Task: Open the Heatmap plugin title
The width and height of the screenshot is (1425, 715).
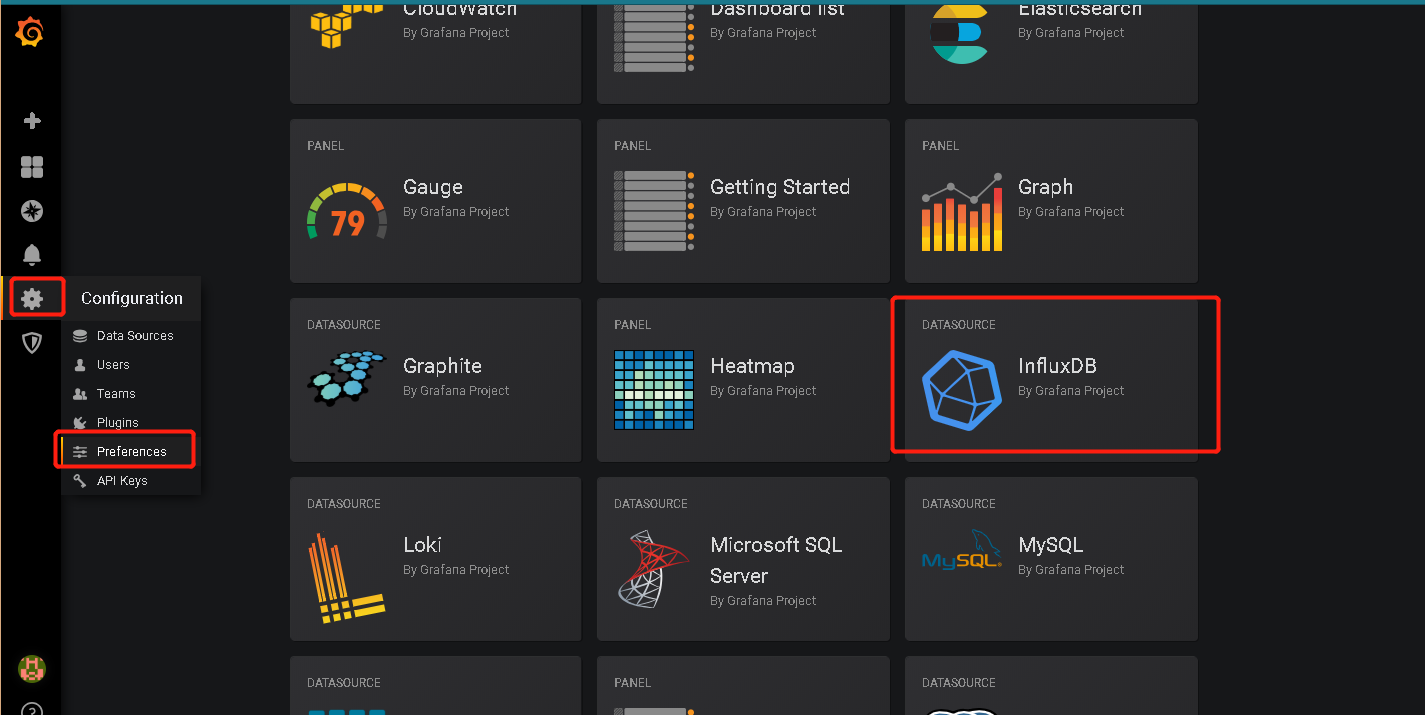Action: tap(752, 366)
